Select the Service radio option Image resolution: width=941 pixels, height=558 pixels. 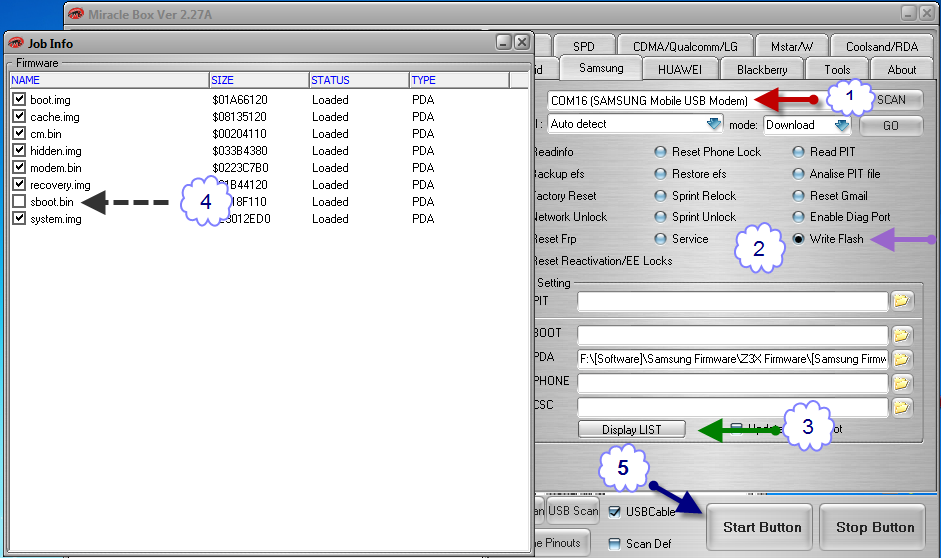(x=660, y=239)
